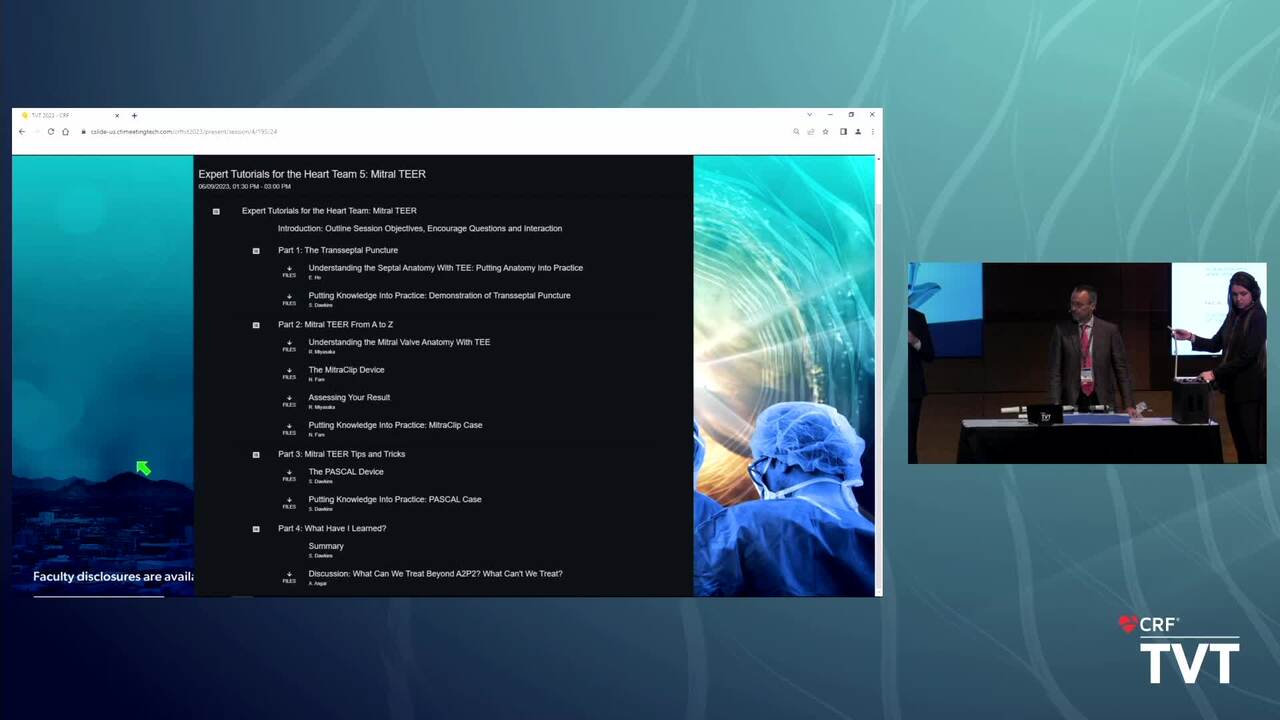Collapse Part 1: The Transseptal Puncture
Screen dimensions: 1280x720
(256, 251)
